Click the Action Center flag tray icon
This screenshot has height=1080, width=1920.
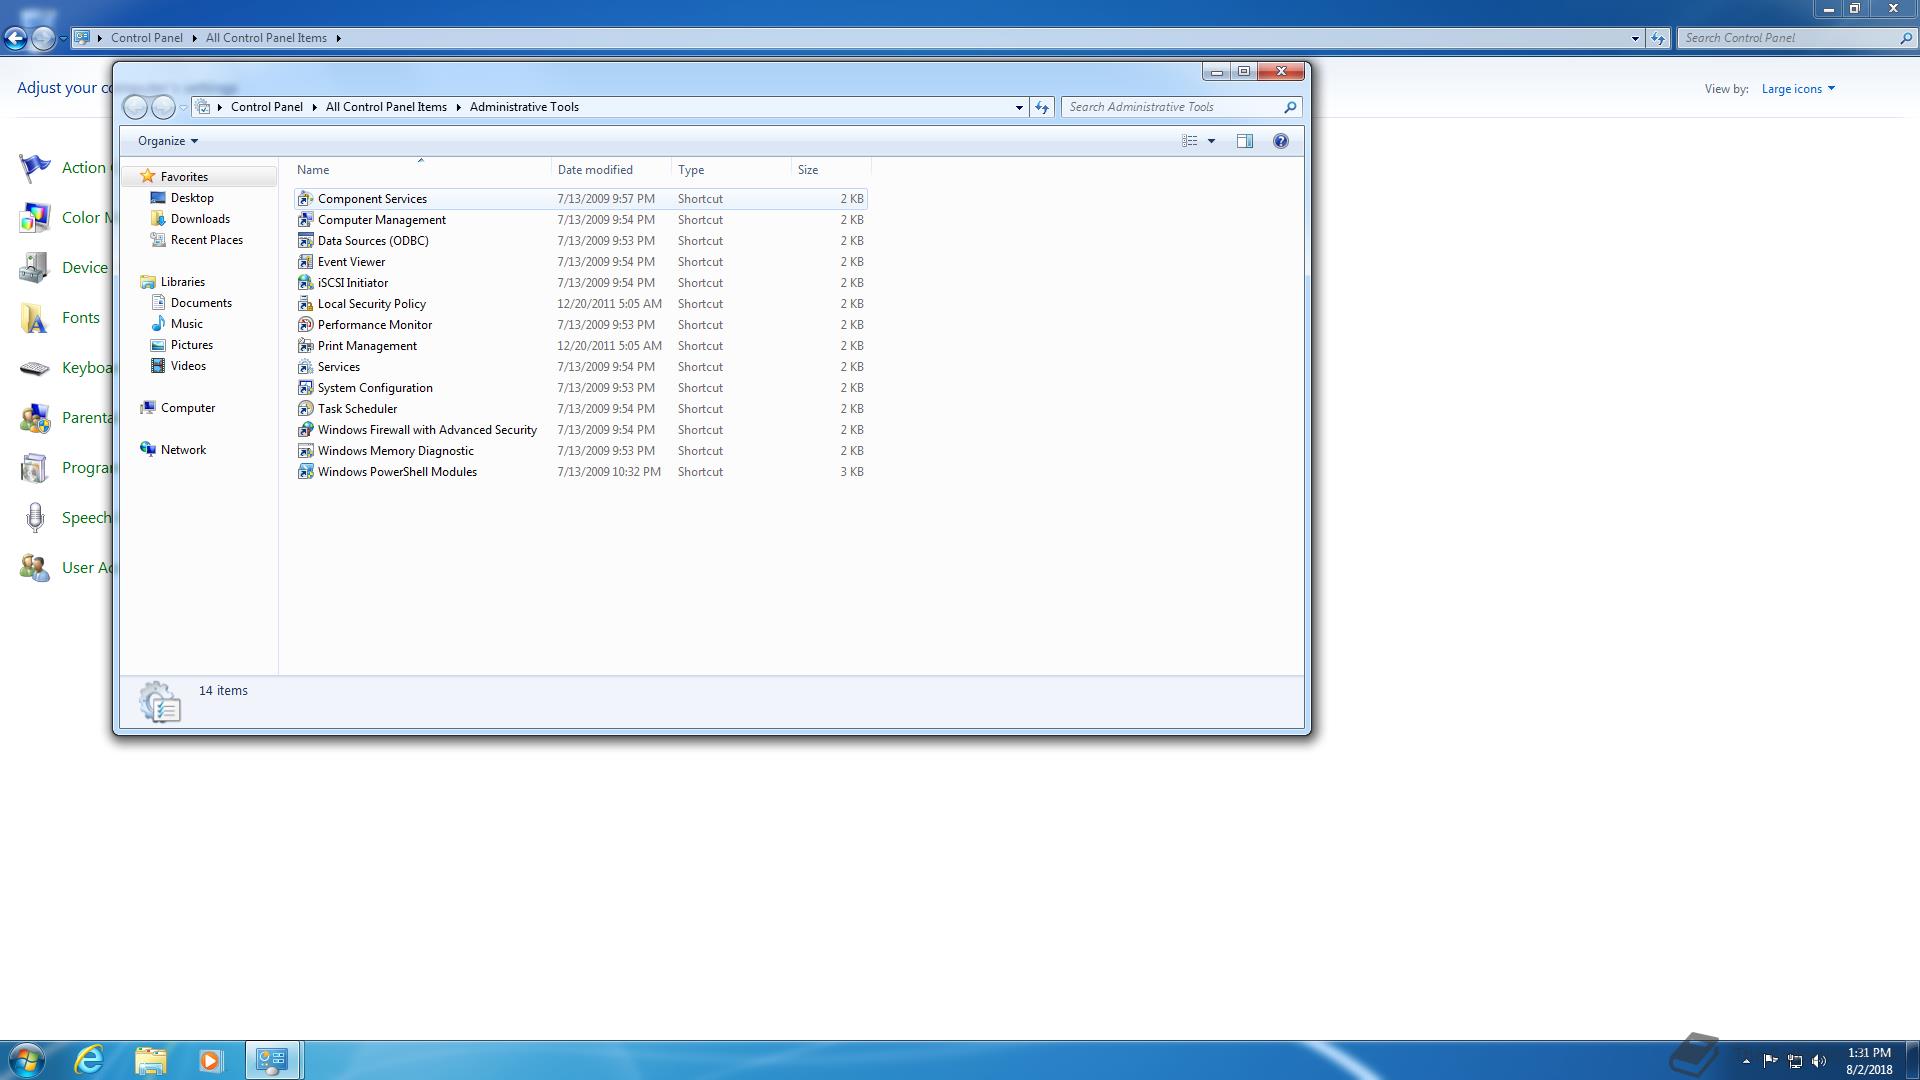click(1770, 1061)
